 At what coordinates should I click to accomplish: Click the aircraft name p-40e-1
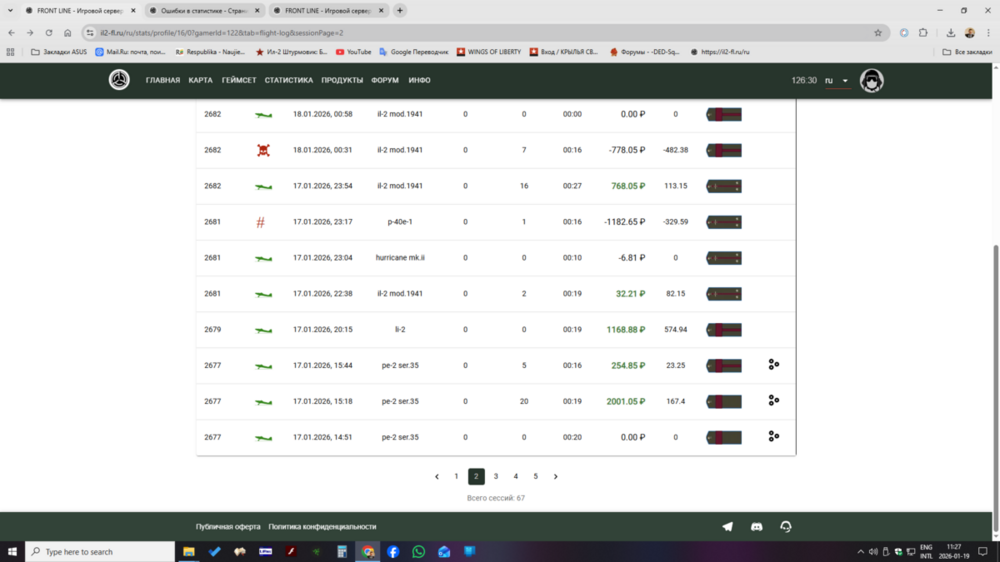[400, 222]
